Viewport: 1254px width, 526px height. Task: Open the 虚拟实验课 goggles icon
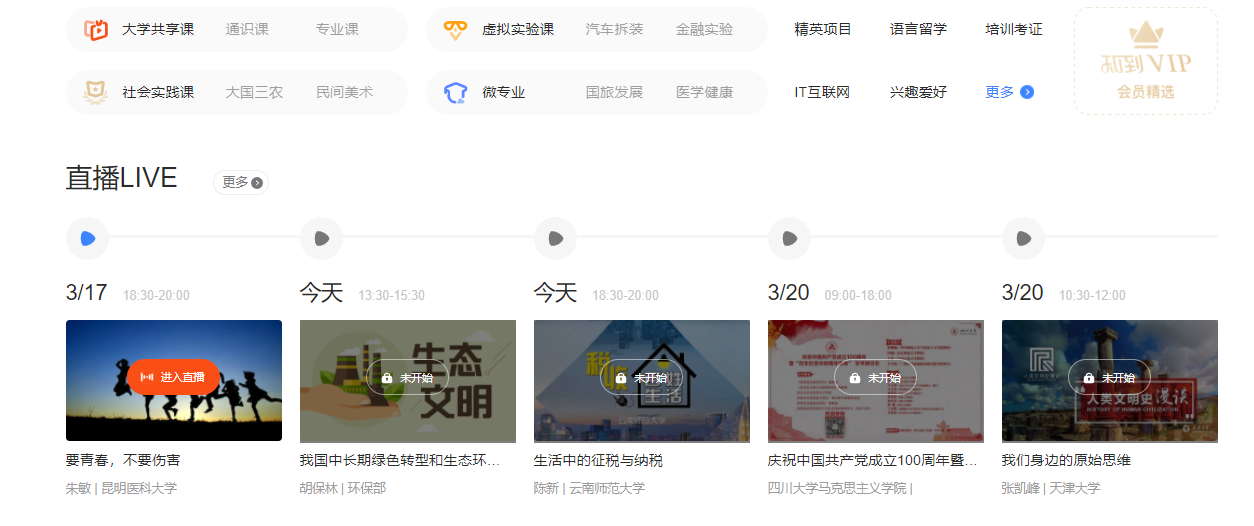point(455,30)
